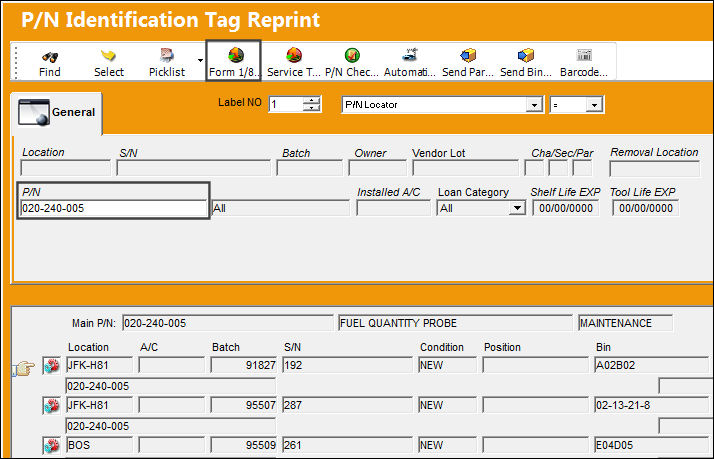714x459 pixels.
Task: Click the Label NO input field
Action: tap(286, 104)
